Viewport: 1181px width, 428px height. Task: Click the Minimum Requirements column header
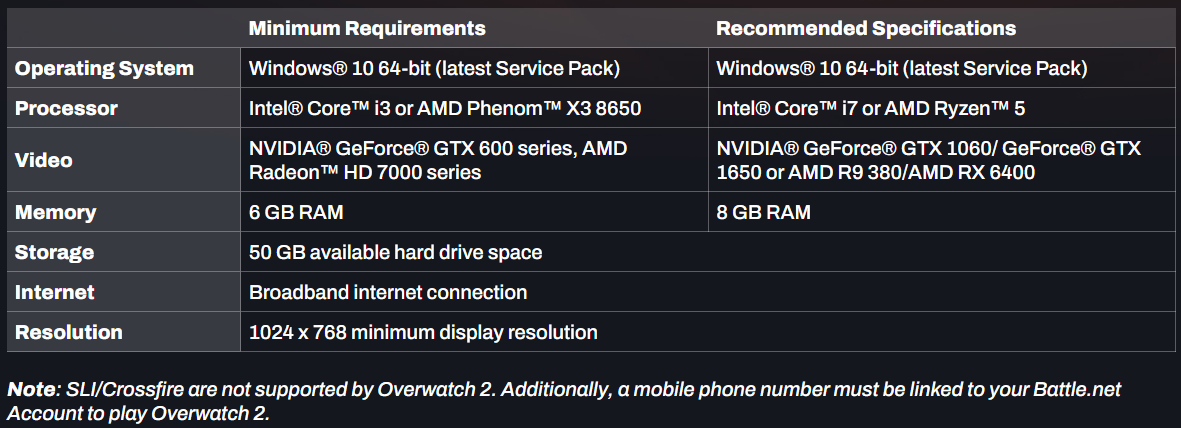(367, 29)
